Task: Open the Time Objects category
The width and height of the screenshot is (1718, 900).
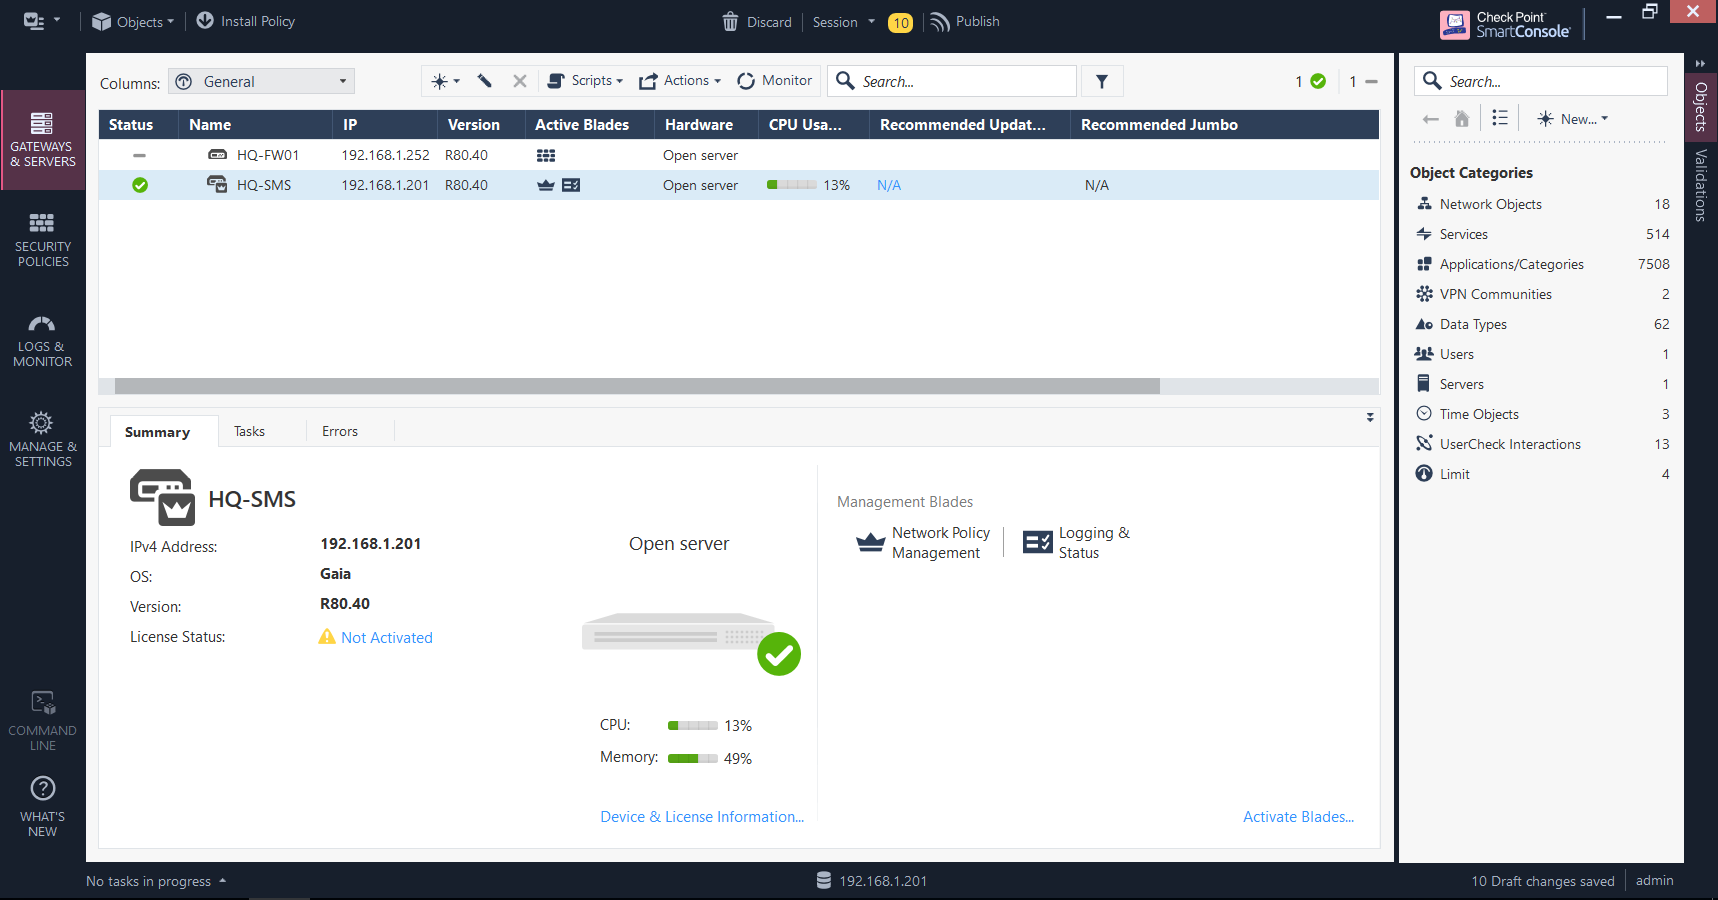Action: point(1542,414)
